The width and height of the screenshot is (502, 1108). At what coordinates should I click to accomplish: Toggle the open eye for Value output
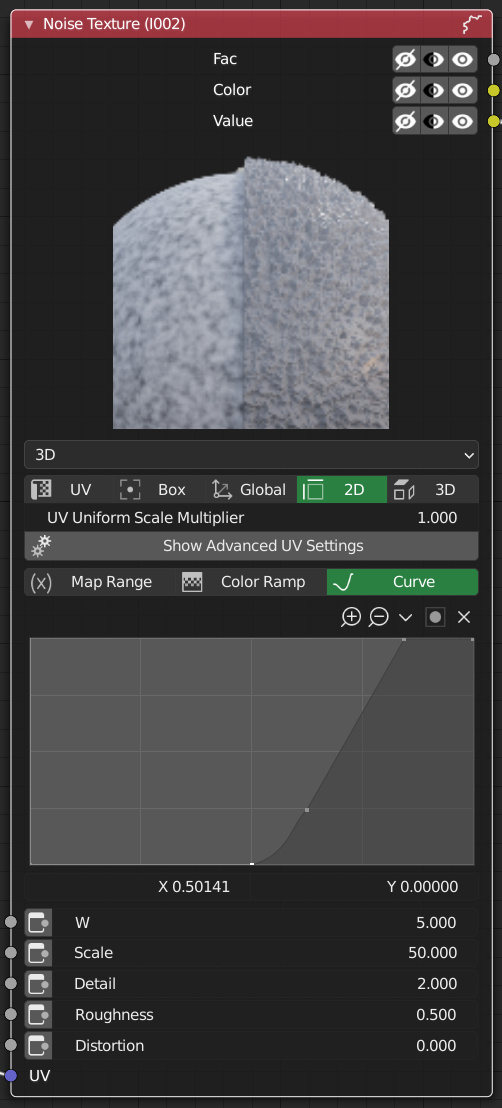tap(462, 122)
